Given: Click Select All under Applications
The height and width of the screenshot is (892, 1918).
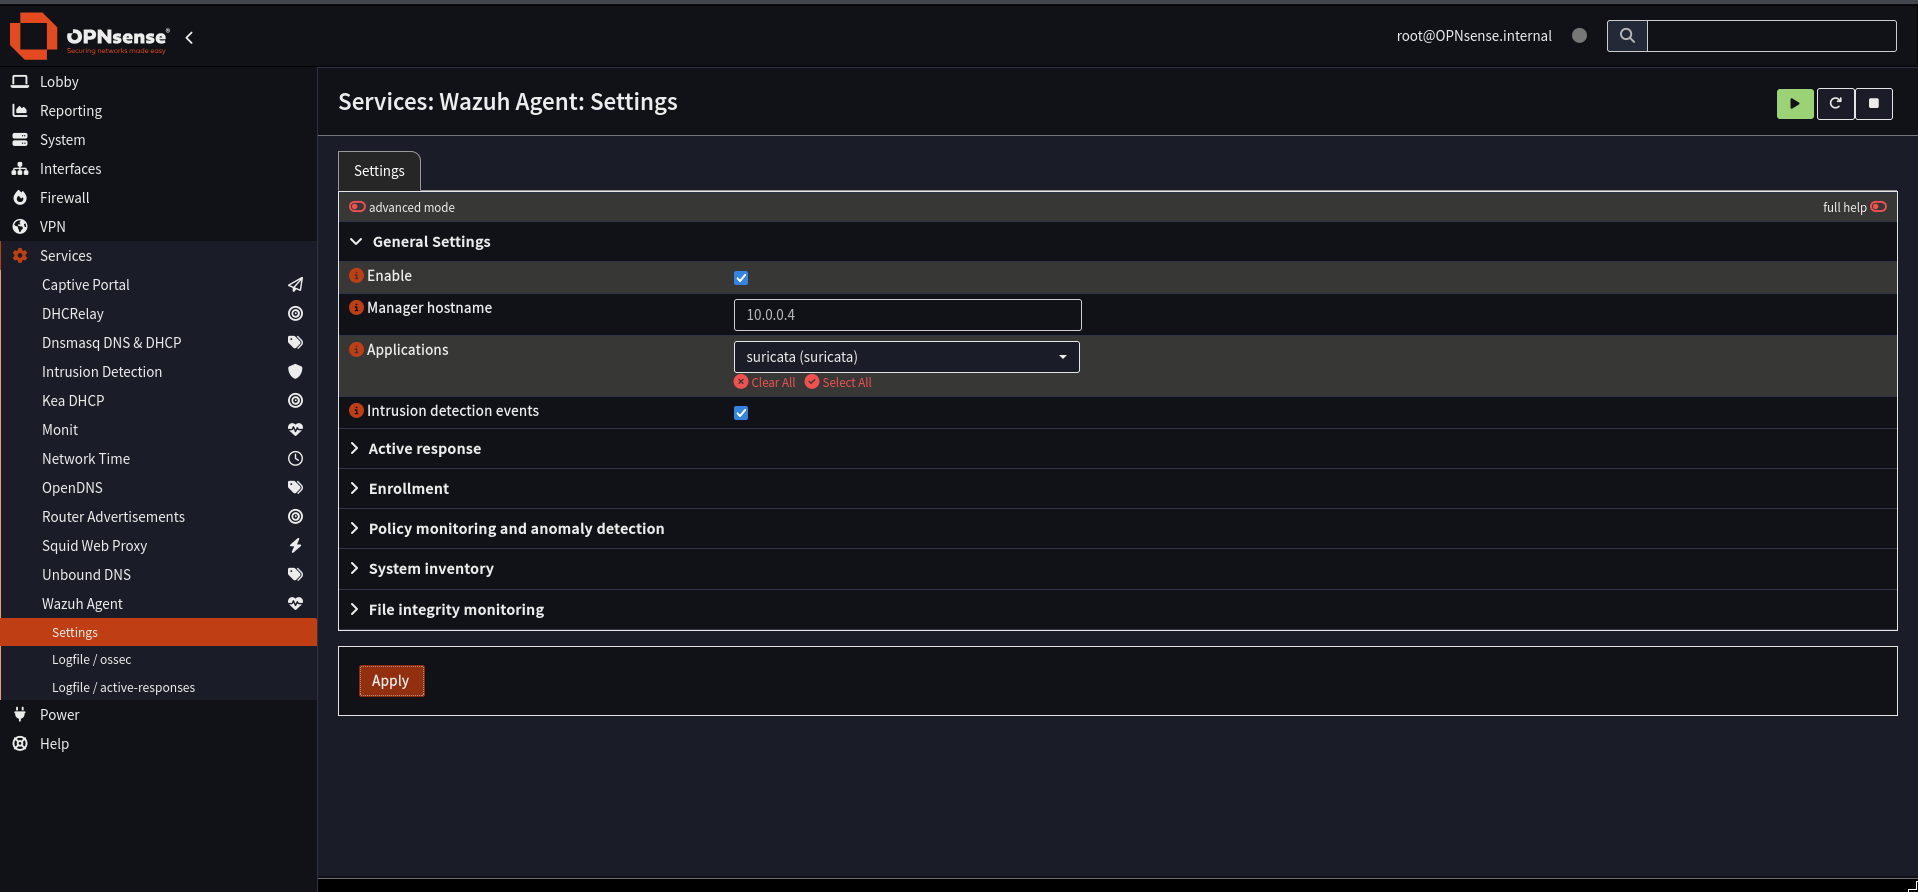Looking at the screenshot, I should click(x=838, y=382).
